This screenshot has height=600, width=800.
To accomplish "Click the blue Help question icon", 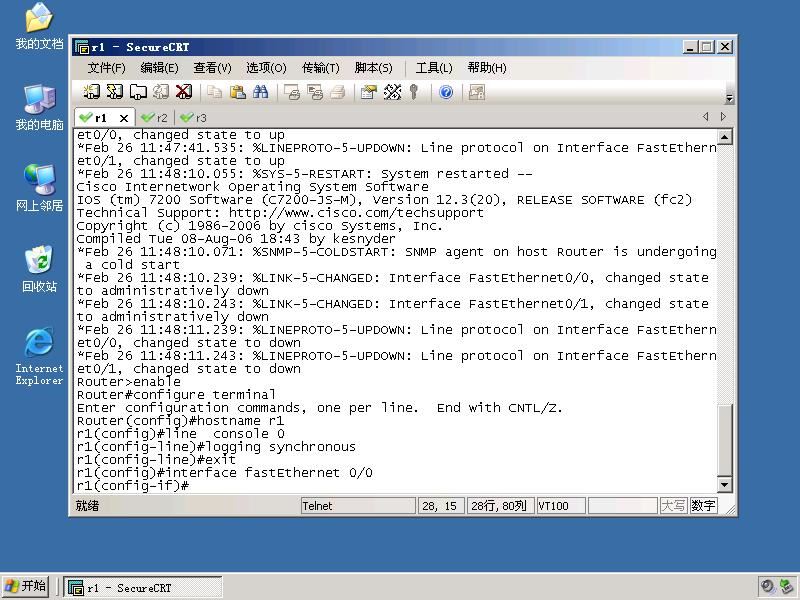I will pos(446,92).
